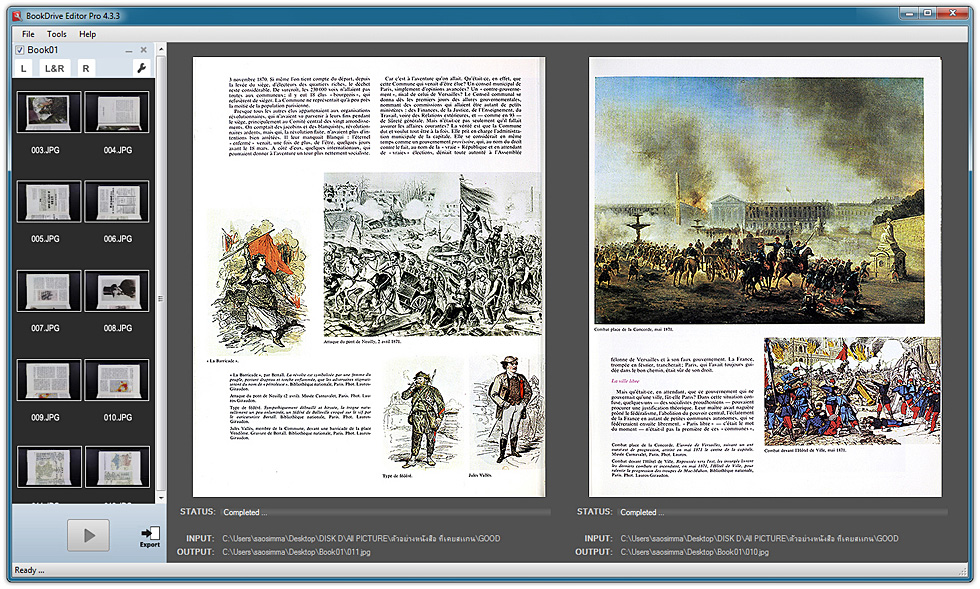Open the File menu
980x589 pixels.
28,34
